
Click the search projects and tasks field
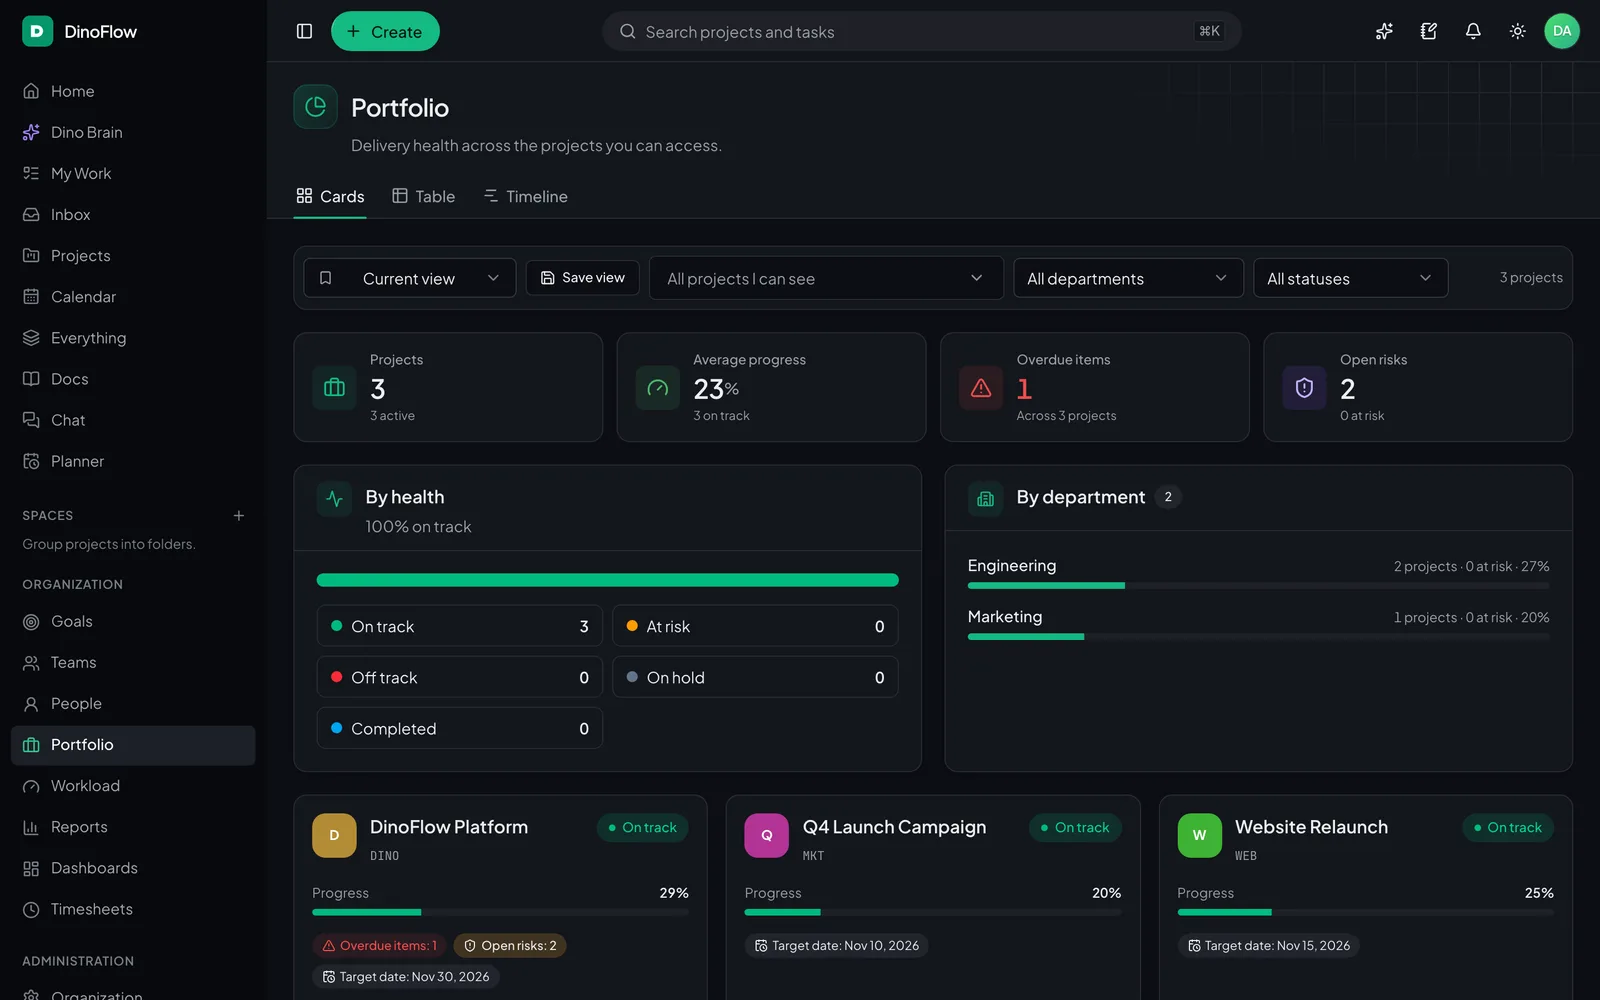(921, 31)
